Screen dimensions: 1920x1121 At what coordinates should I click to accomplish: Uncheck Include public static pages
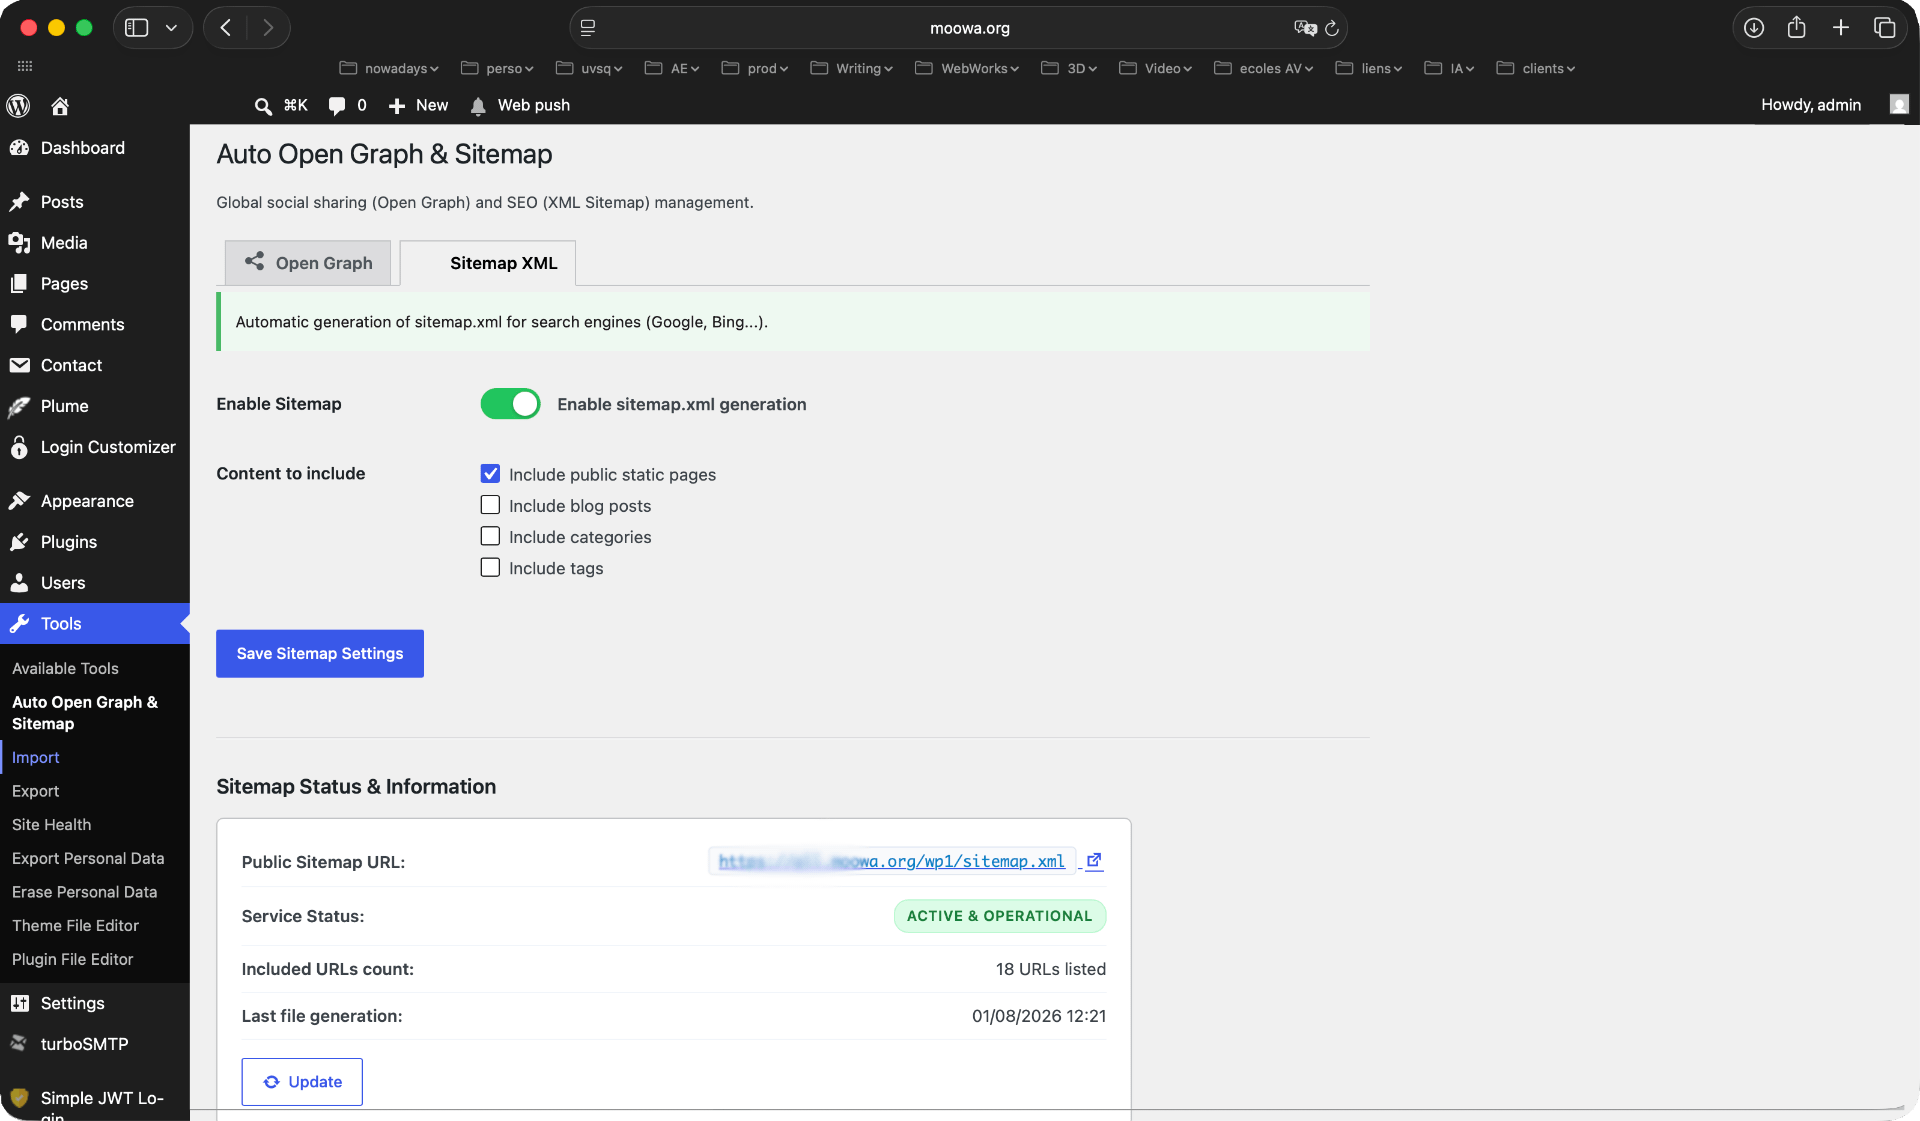(x=490, y=474)
